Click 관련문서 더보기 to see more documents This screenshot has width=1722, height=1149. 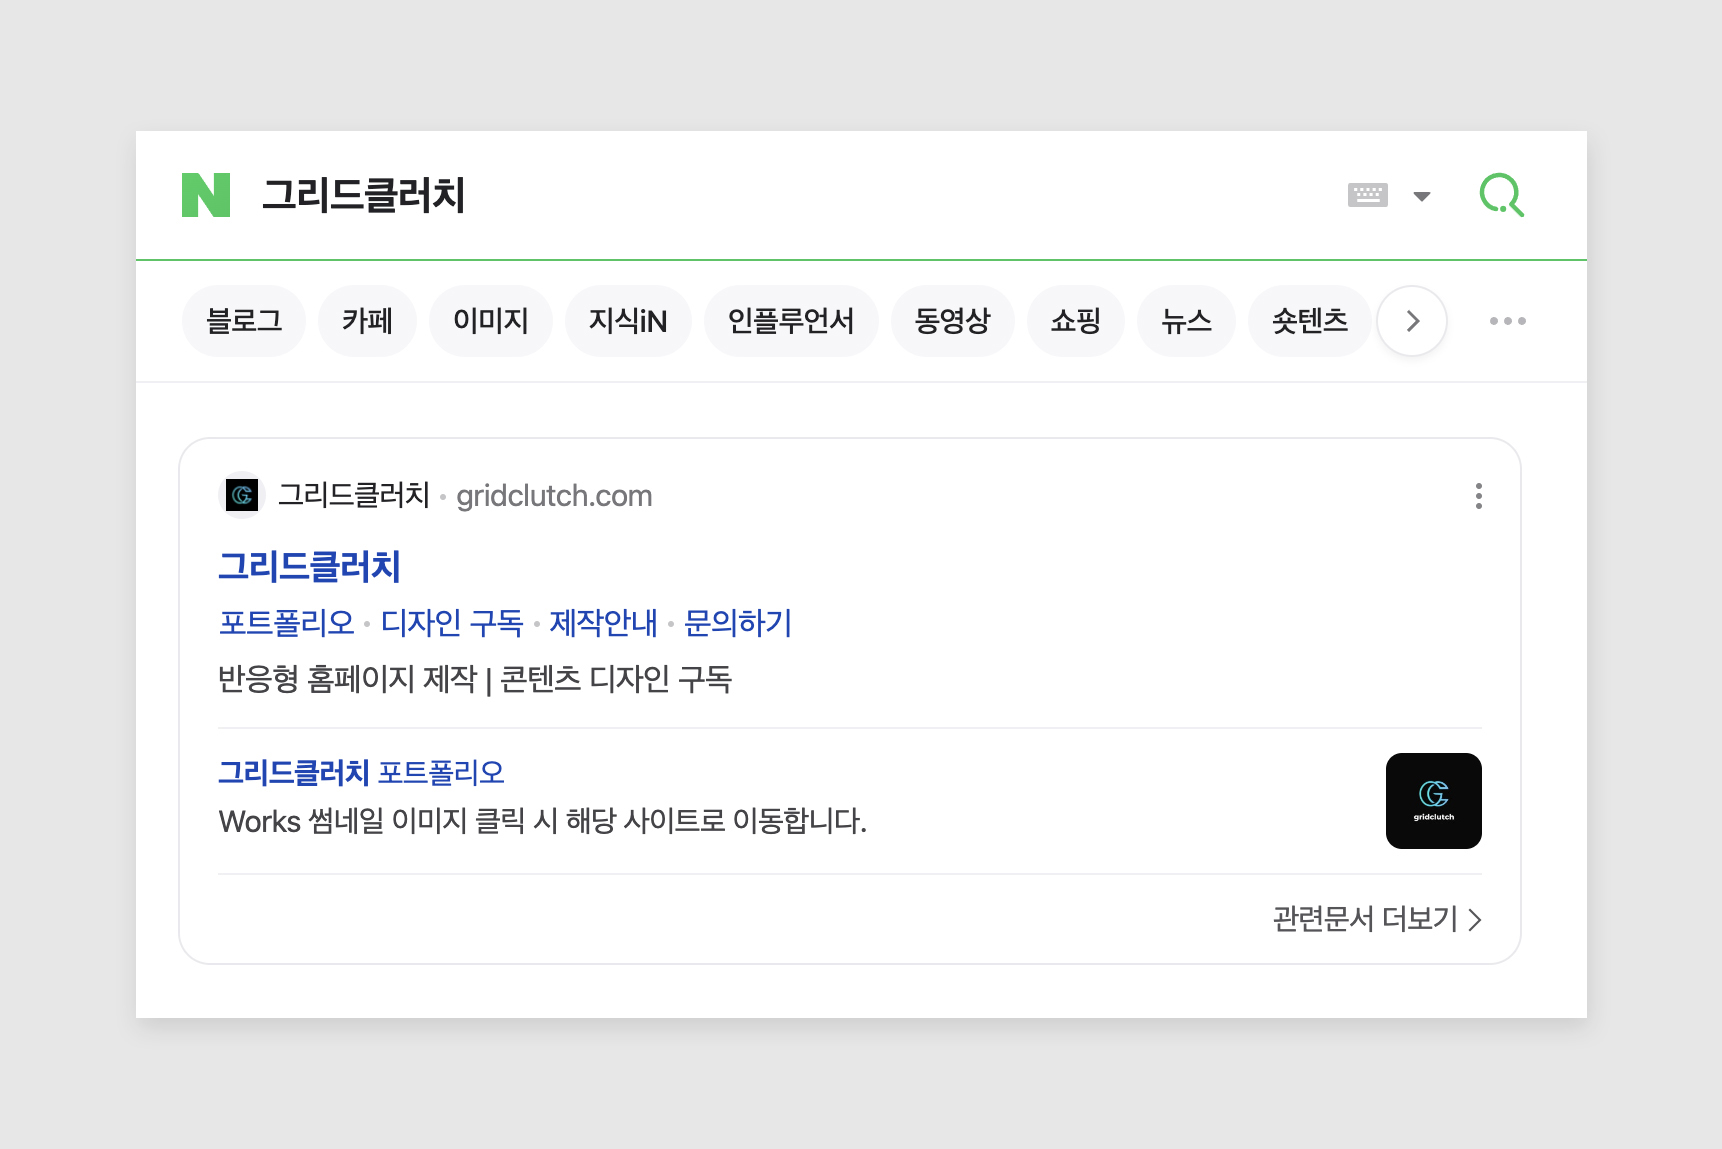(x=1377, y=919)
